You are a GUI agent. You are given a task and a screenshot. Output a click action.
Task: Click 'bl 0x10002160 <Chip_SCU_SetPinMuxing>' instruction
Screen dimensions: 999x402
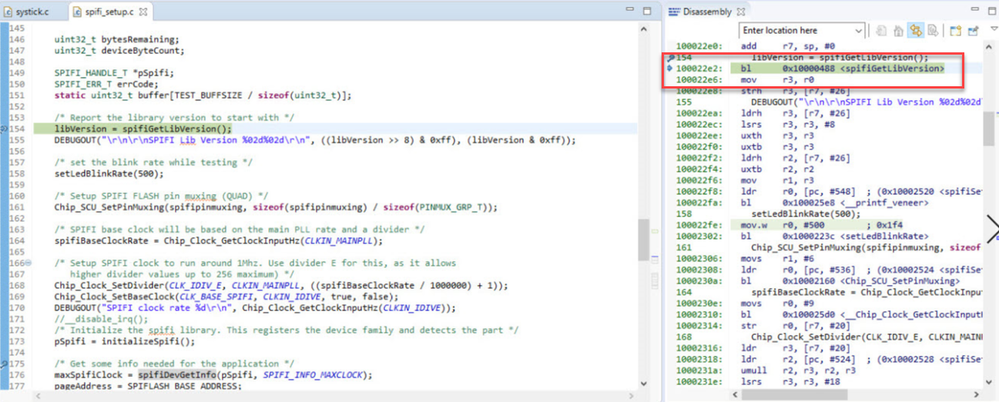(x=850, y=280)
